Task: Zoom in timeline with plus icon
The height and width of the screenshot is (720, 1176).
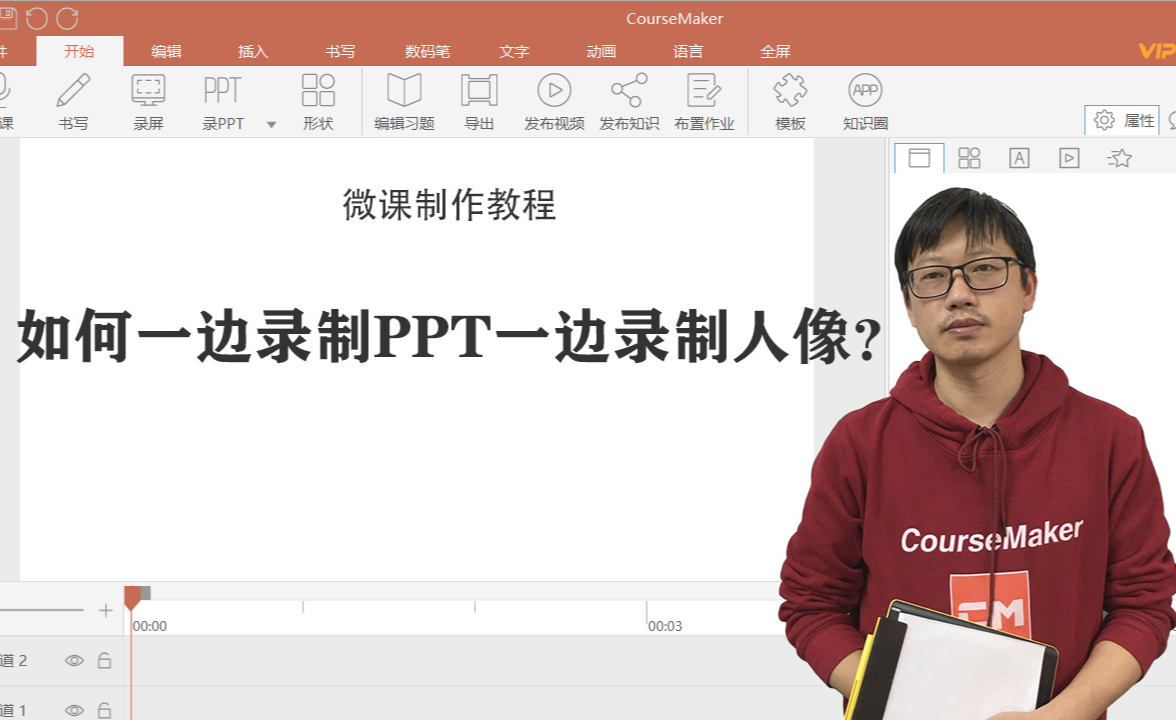Action: [106, 610]
